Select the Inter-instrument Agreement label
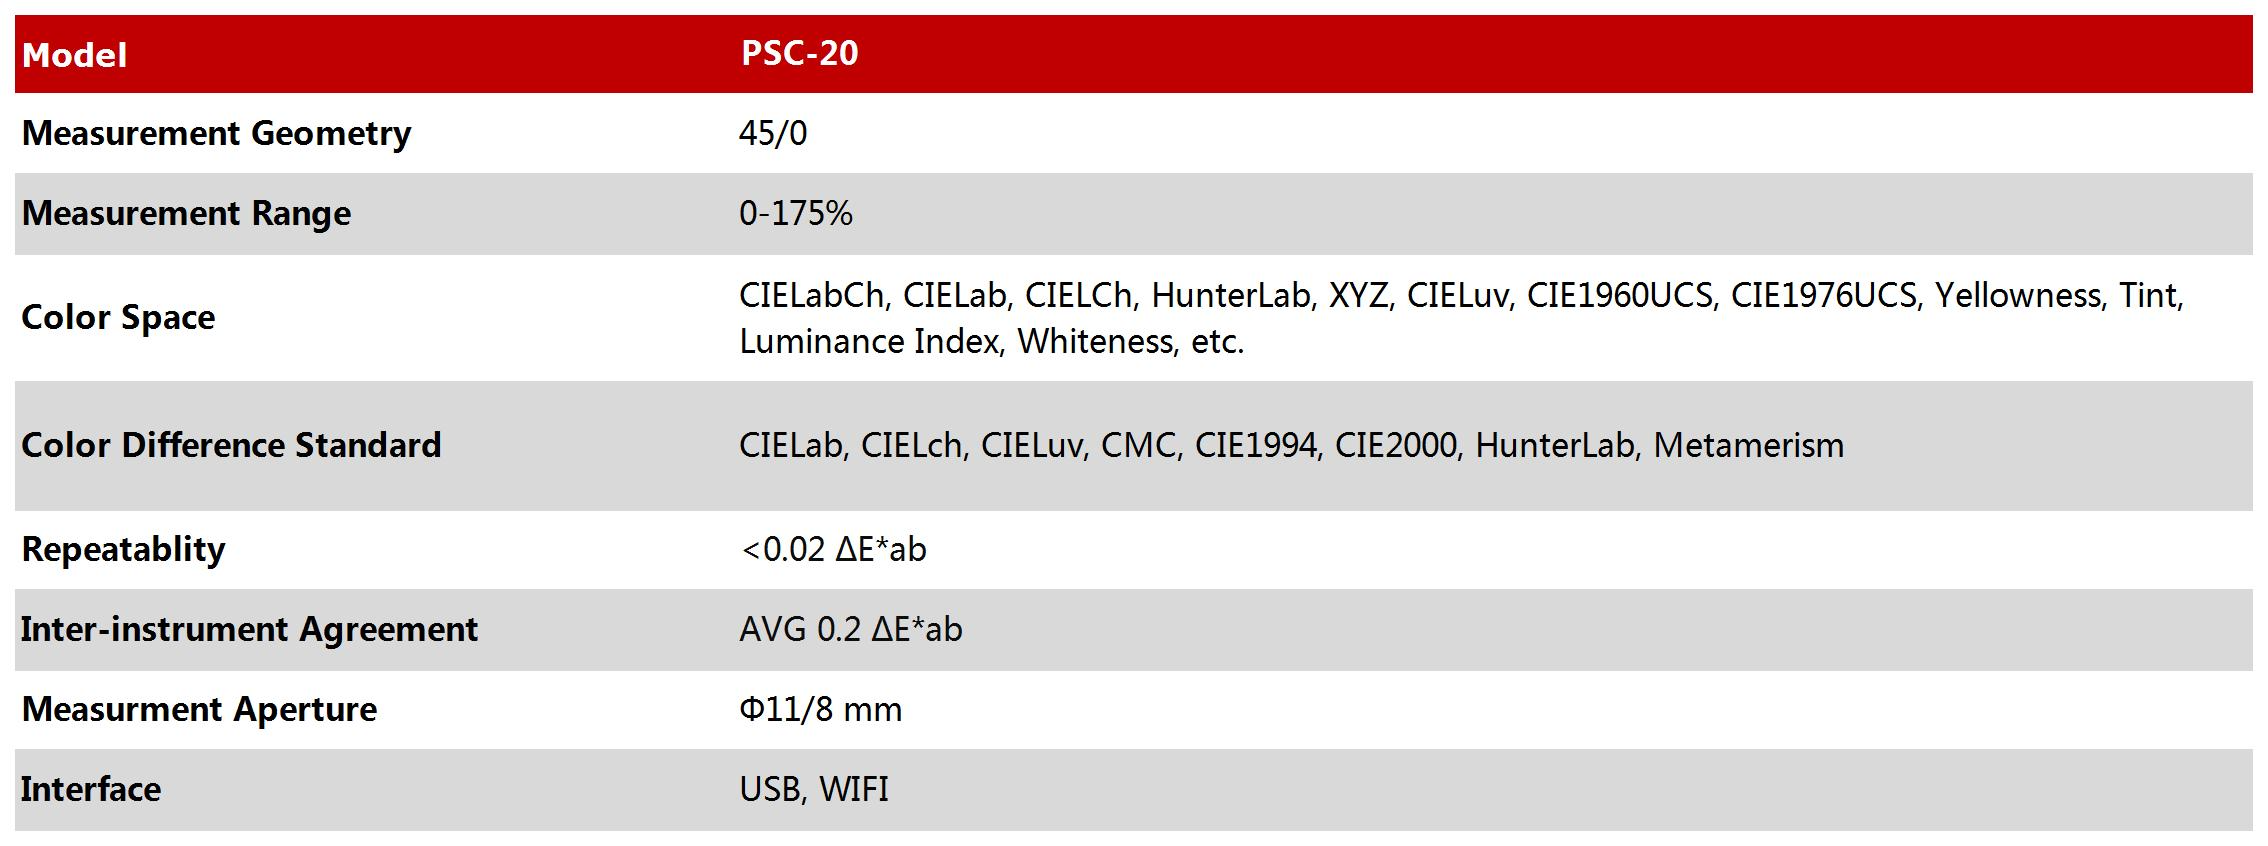Screen dimensions: 2268x846 pos(249,630)
